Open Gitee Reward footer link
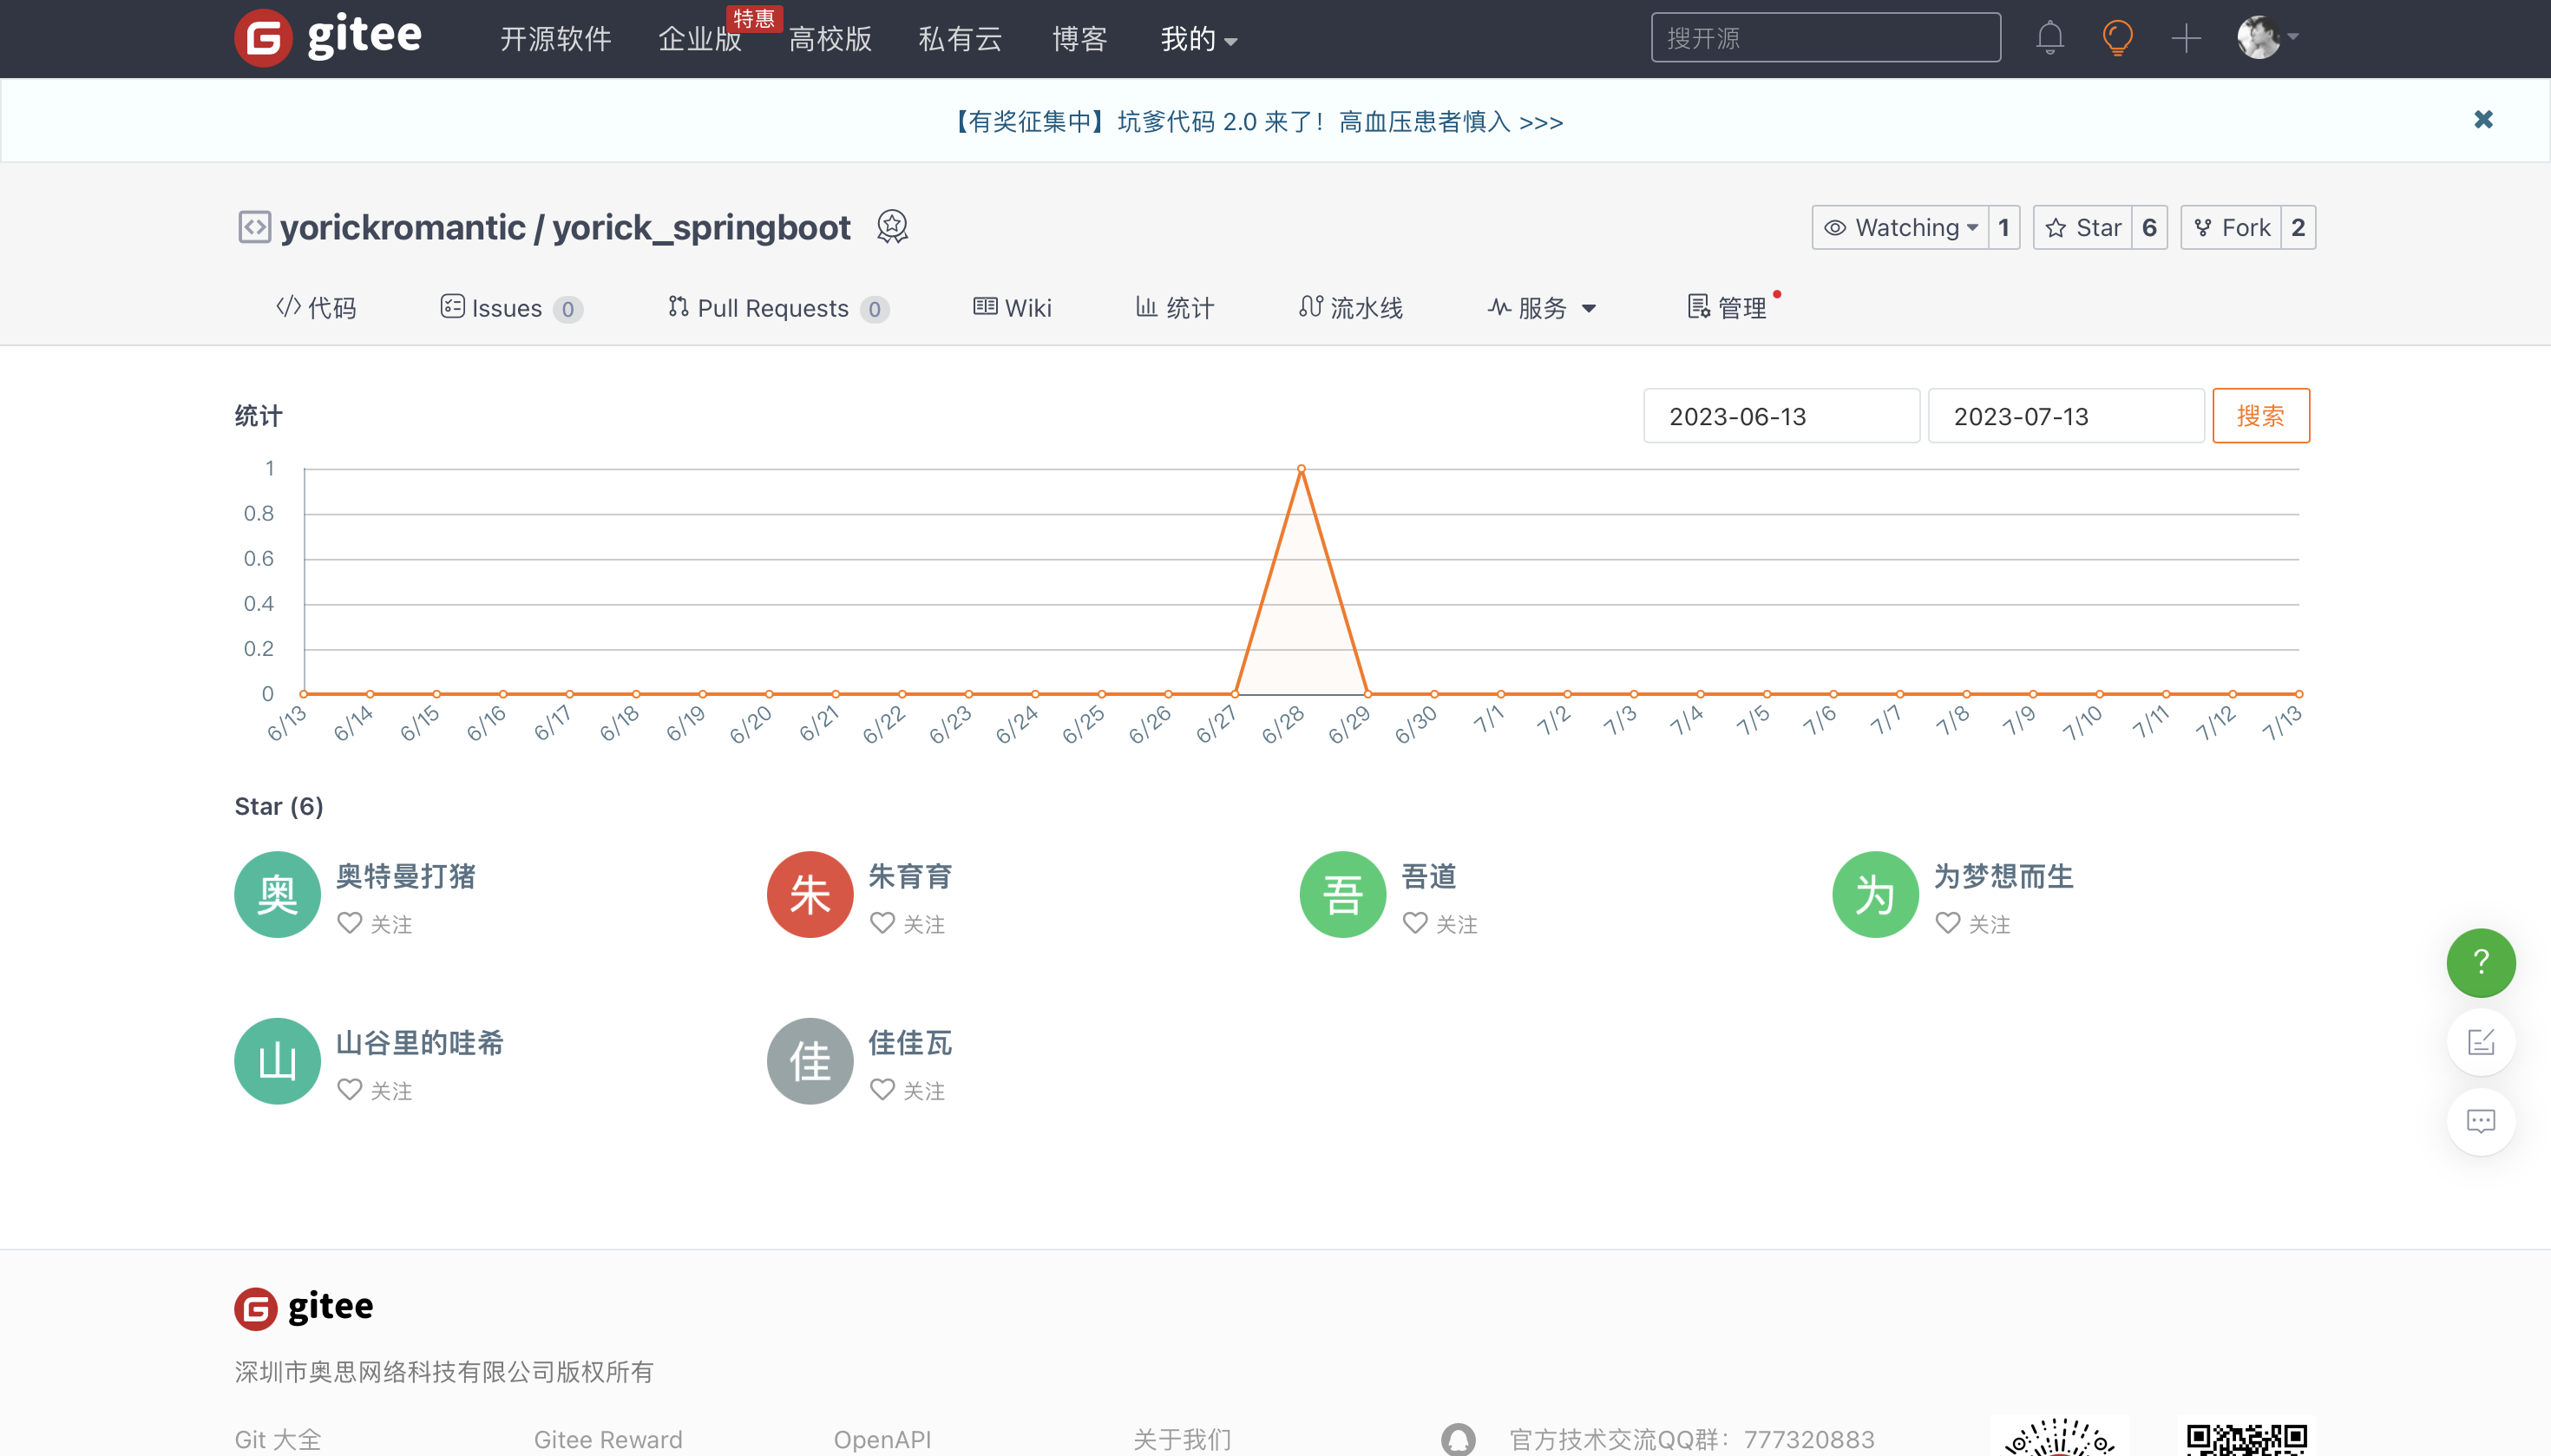 pos(608,1440)
